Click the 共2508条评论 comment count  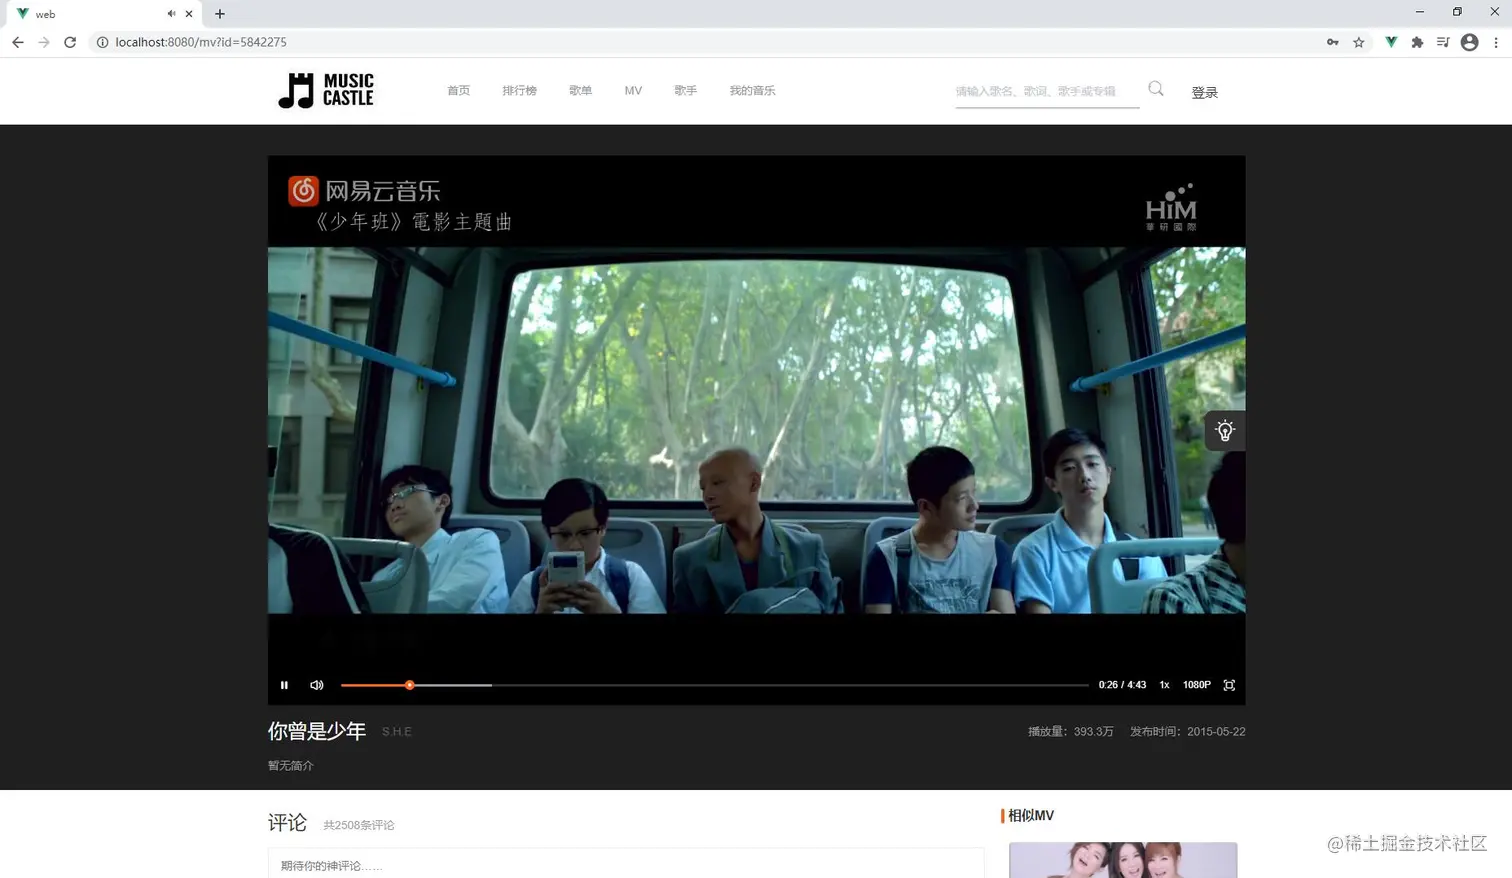click(359, 825)
